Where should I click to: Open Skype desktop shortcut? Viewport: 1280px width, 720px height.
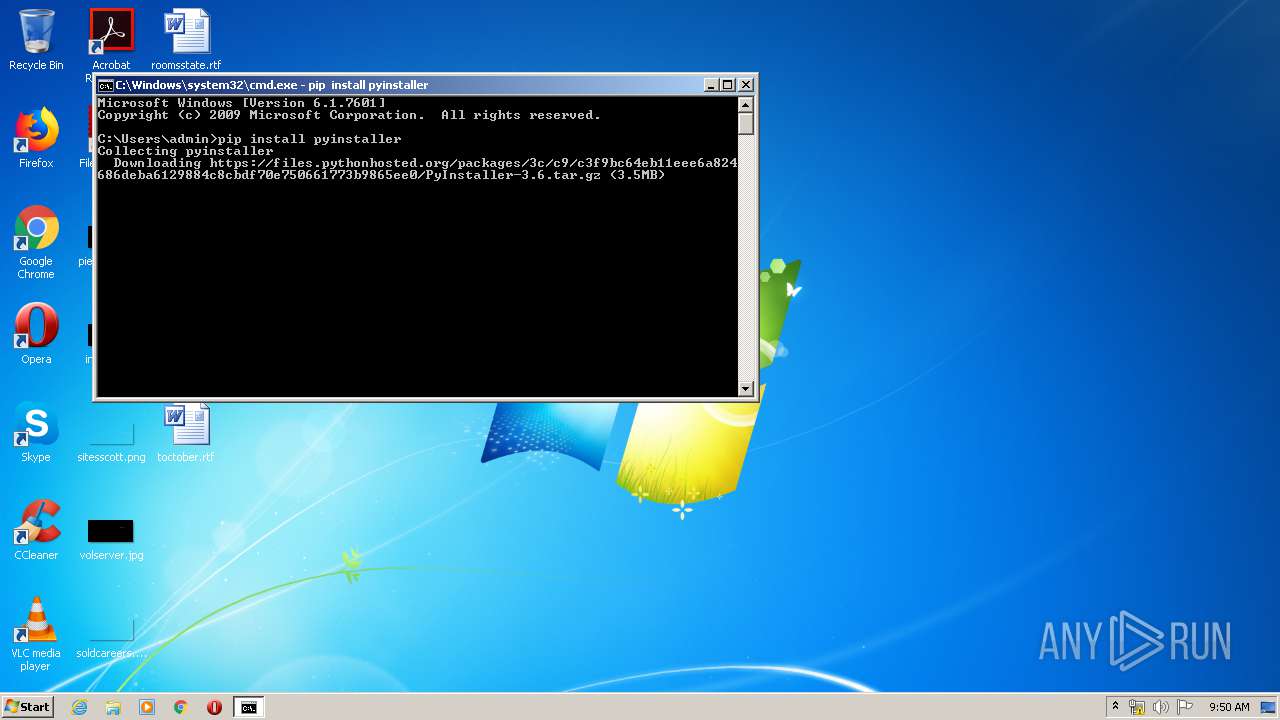click(x=36, y=432)
